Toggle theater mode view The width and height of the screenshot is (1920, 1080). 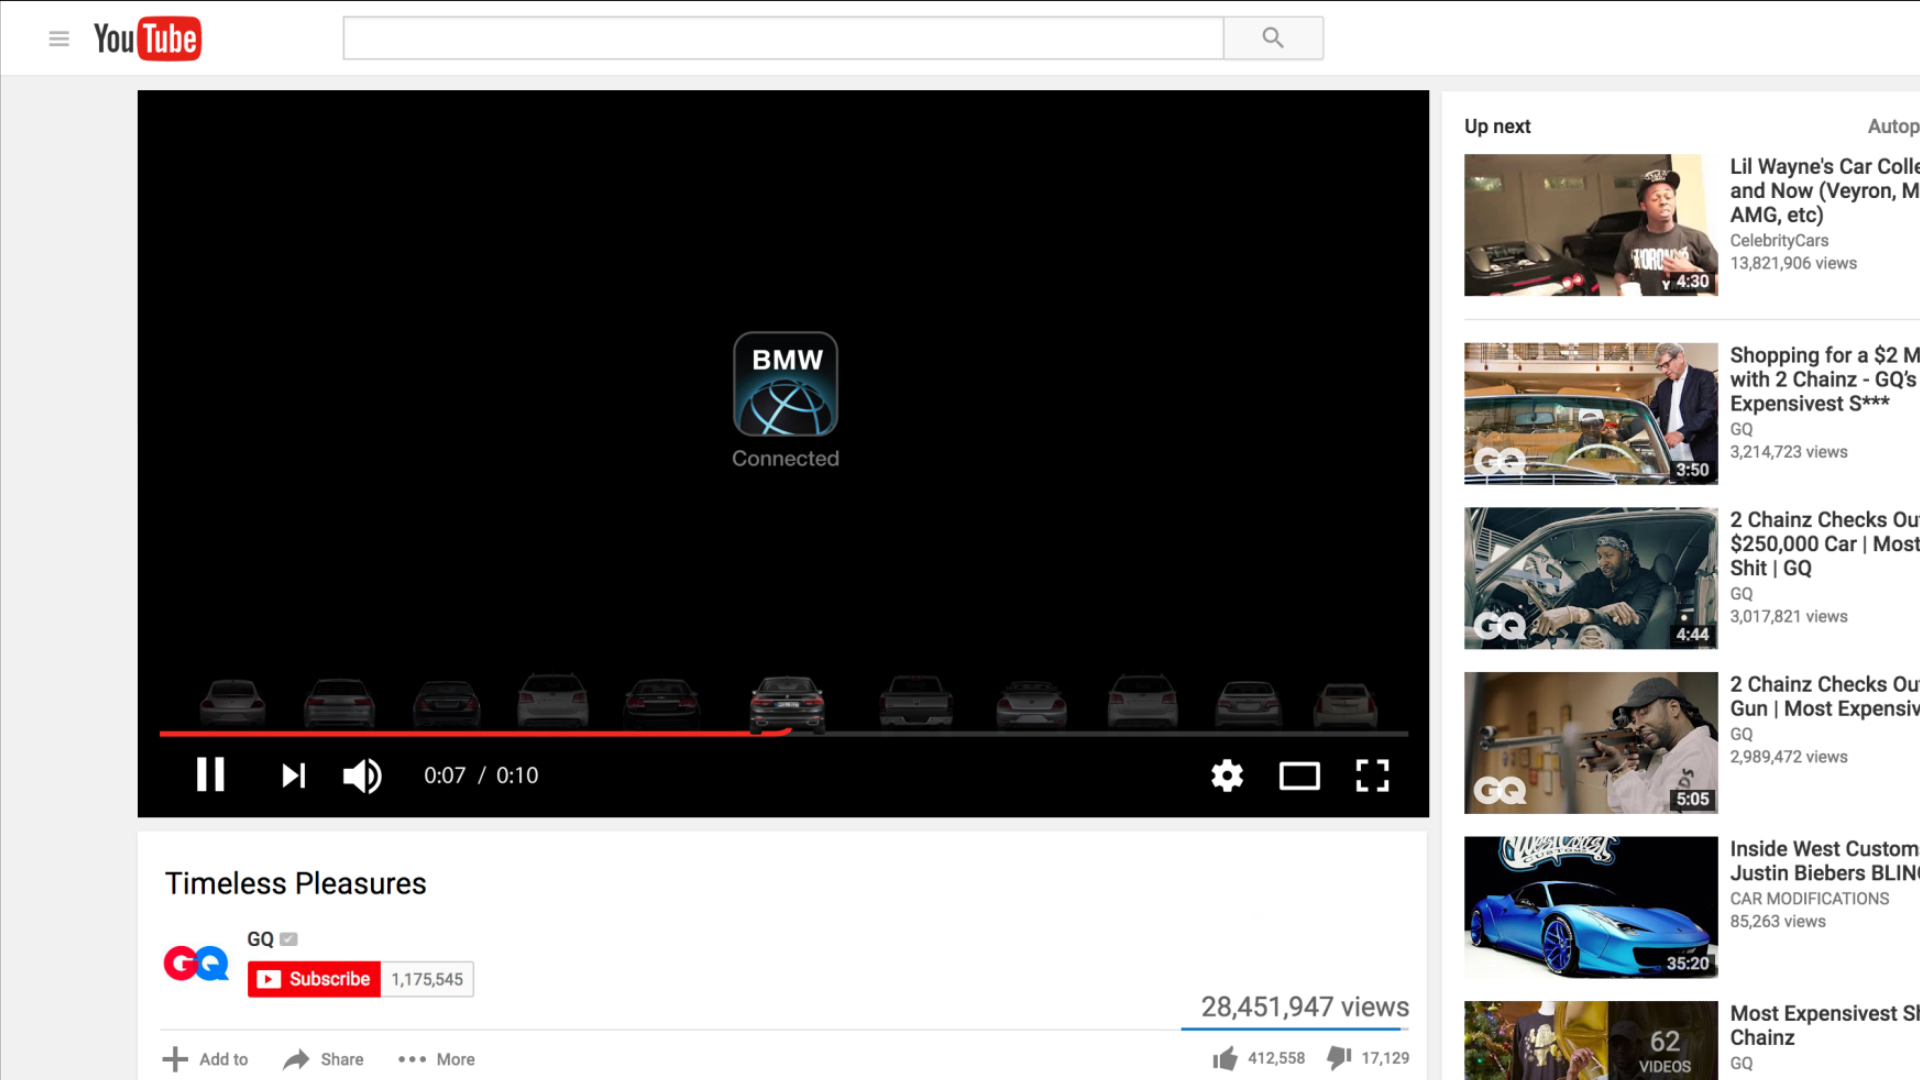(x=1299, y=775)
